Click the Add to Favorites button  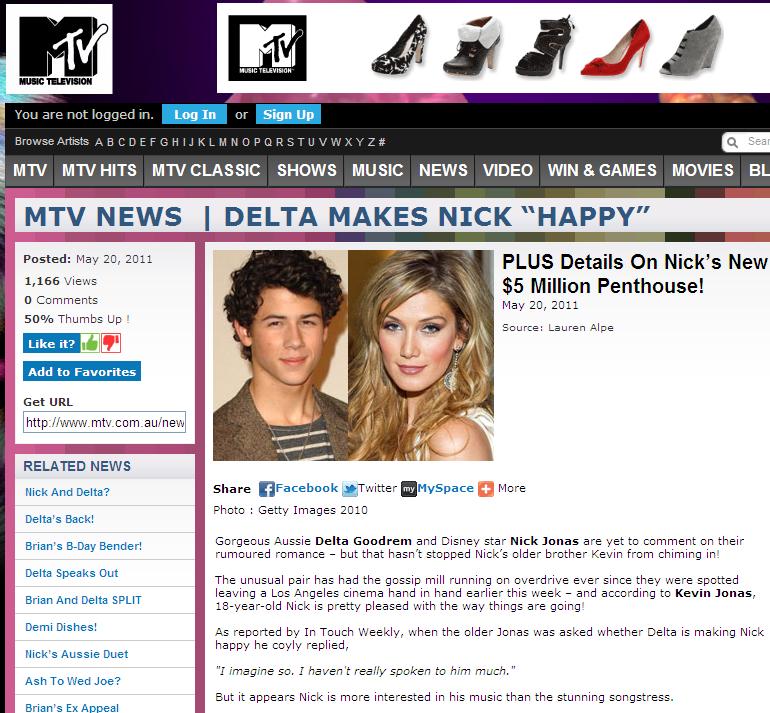[x=82, y=371]
